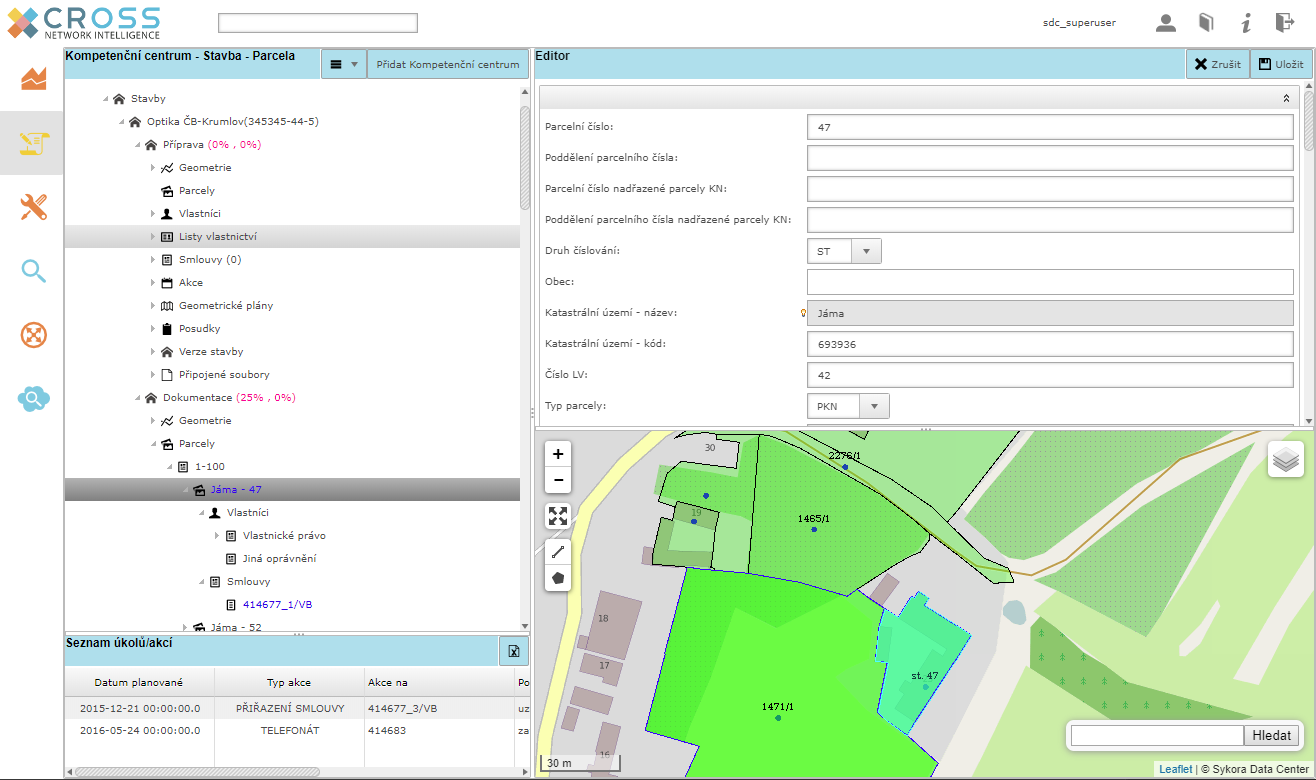Open the documentation book icon
The height and width of the screenshot is (780, 1316).
click(1207, 23)
